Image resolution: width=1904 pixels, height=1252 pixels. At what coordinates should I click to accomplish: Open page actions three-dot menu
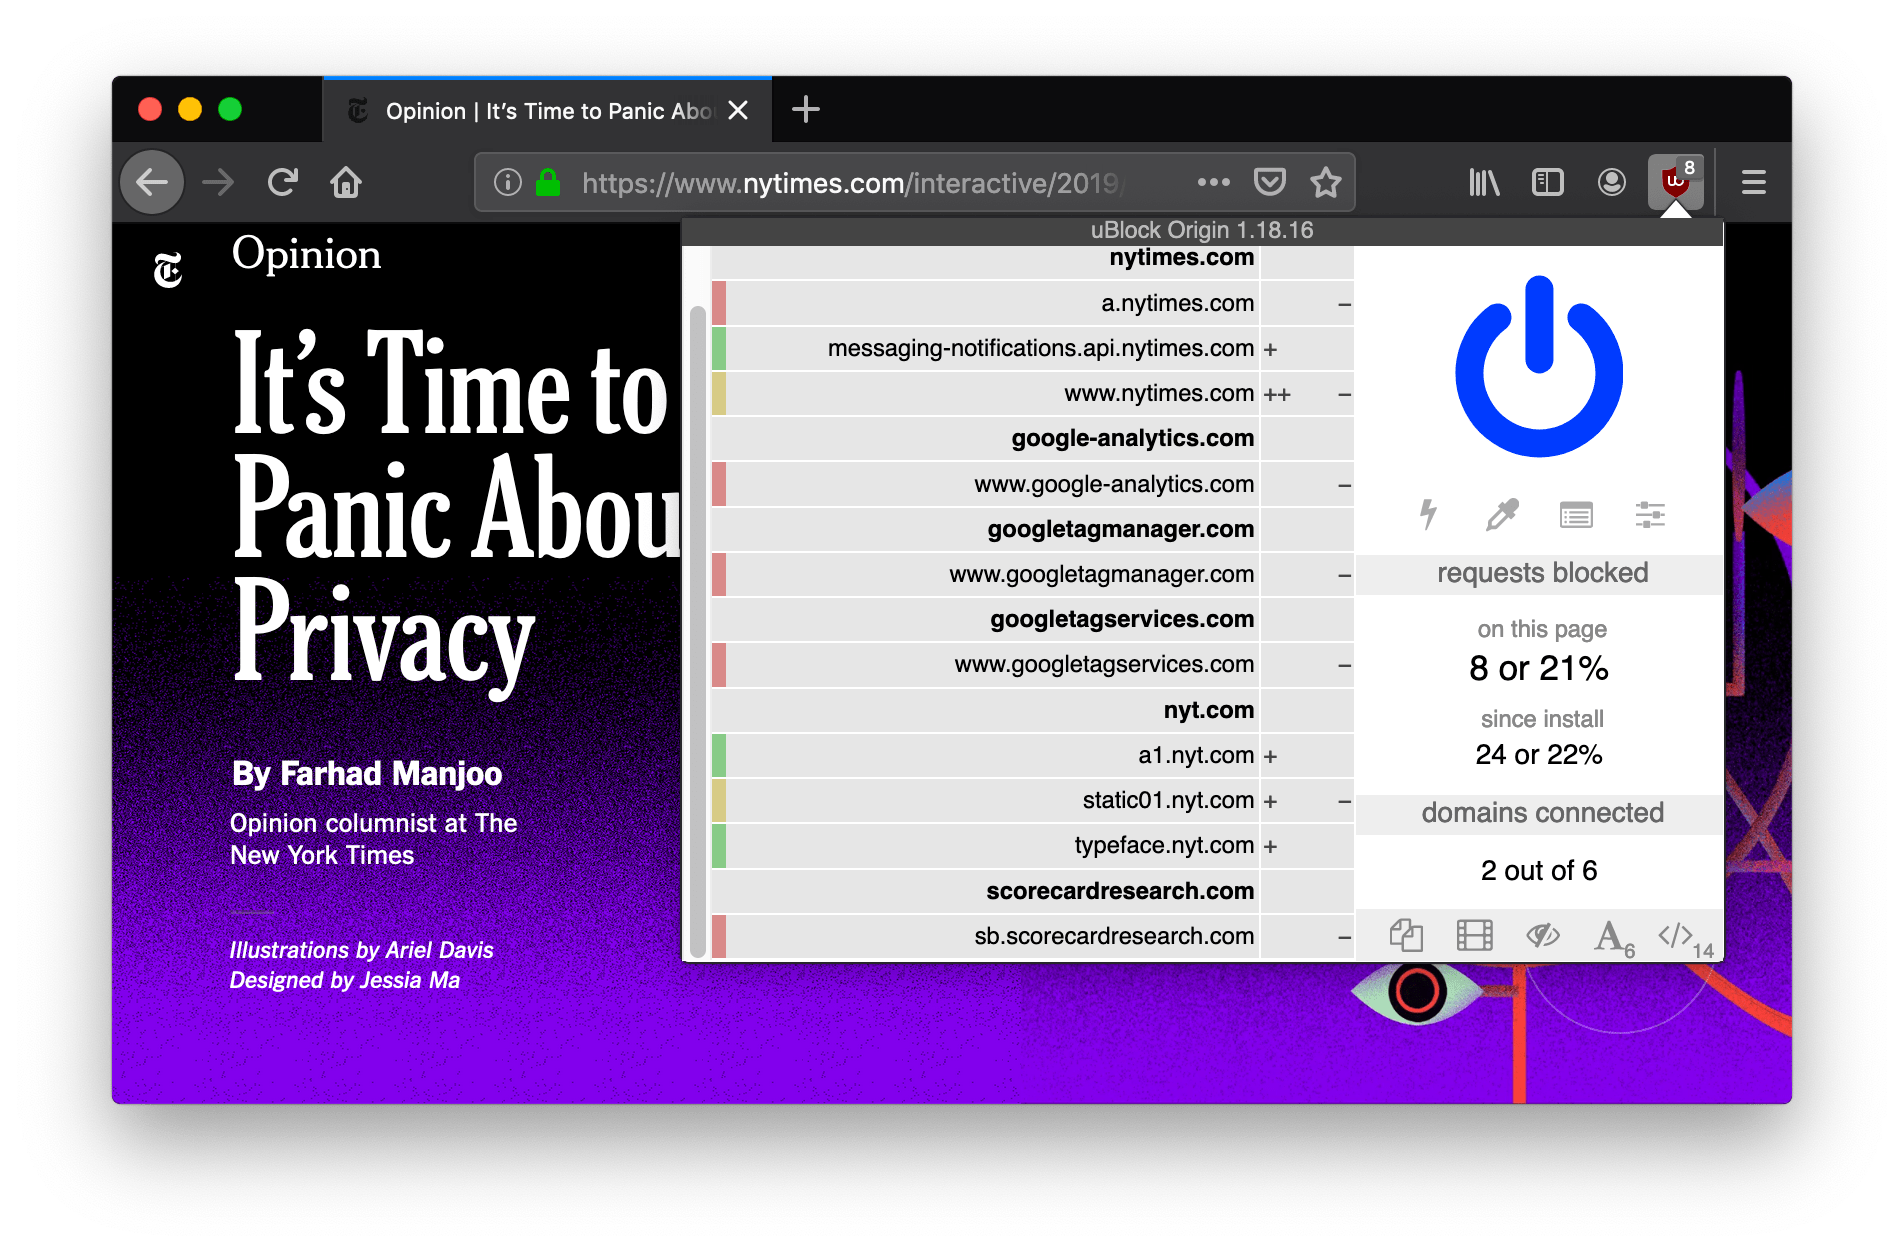(x=1213, y=182)
